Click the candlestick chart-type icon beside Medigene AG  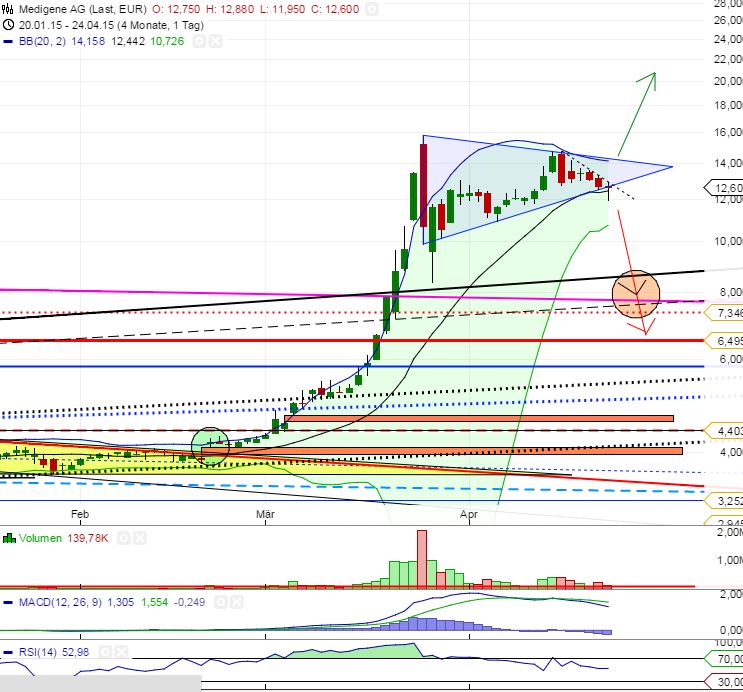pos(8,9)
